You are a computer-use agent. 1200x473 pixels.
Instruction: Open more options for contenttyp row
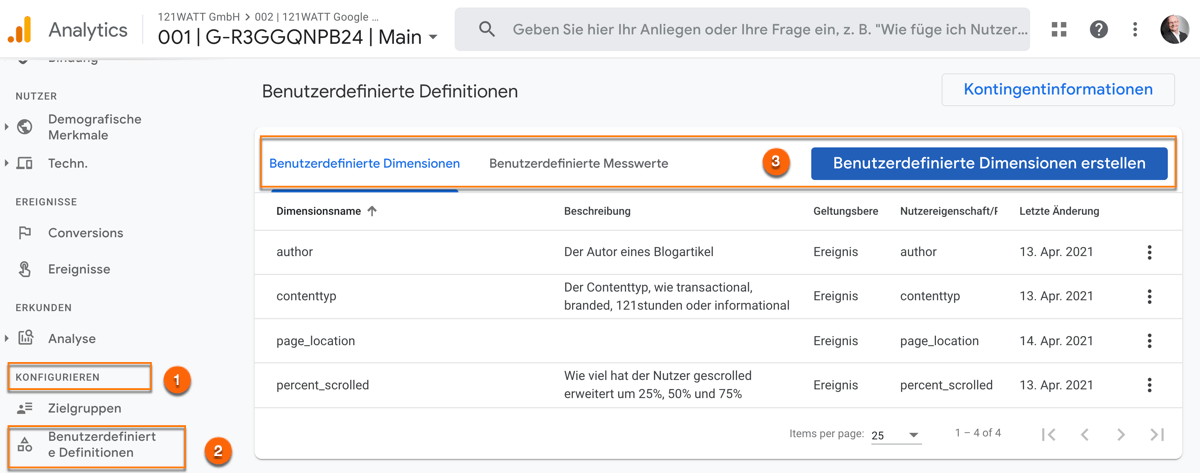[x=1149, y=296]
